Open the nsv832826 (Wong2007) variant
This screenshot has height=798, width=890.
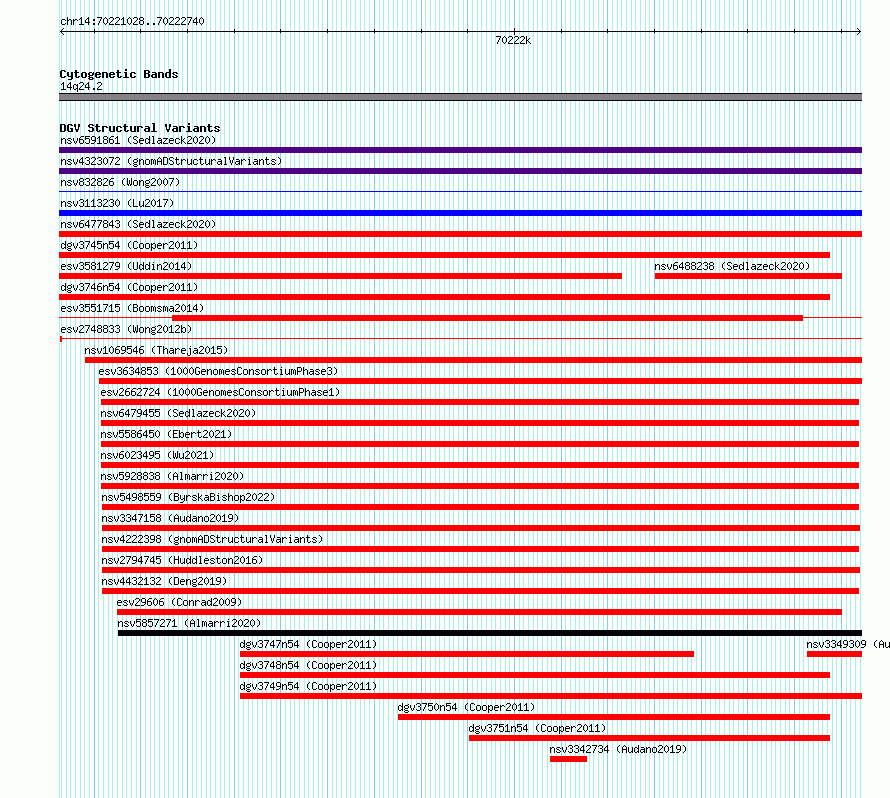click(120, 182)
